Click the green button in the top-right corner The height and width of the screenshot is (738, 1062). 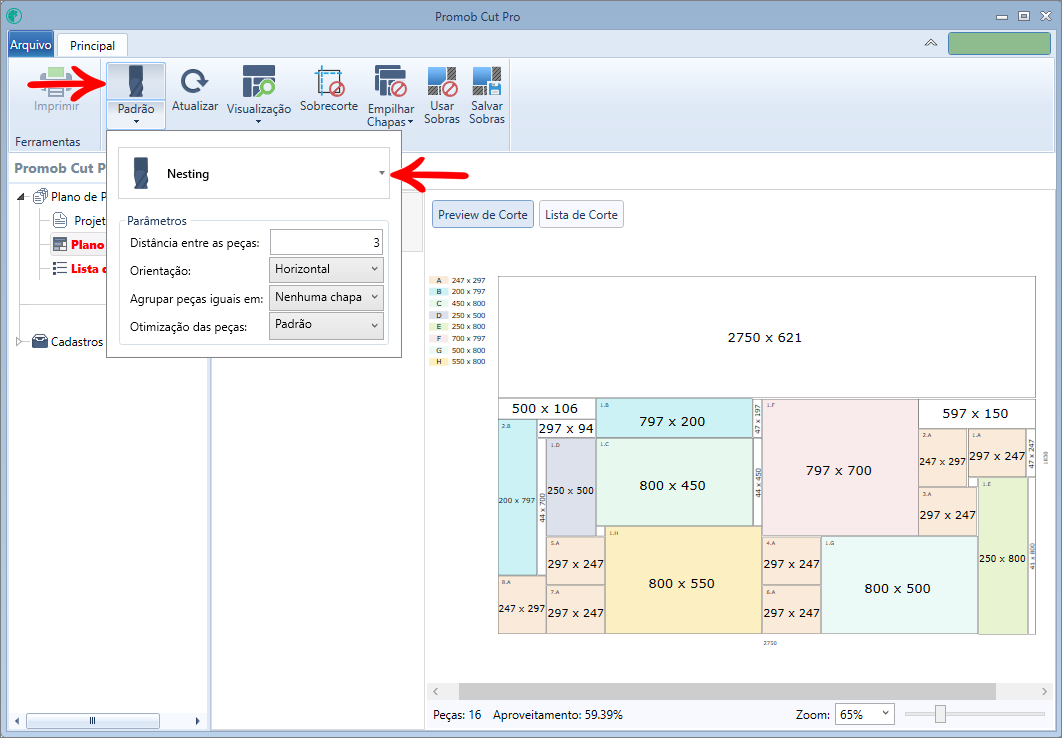999,43
